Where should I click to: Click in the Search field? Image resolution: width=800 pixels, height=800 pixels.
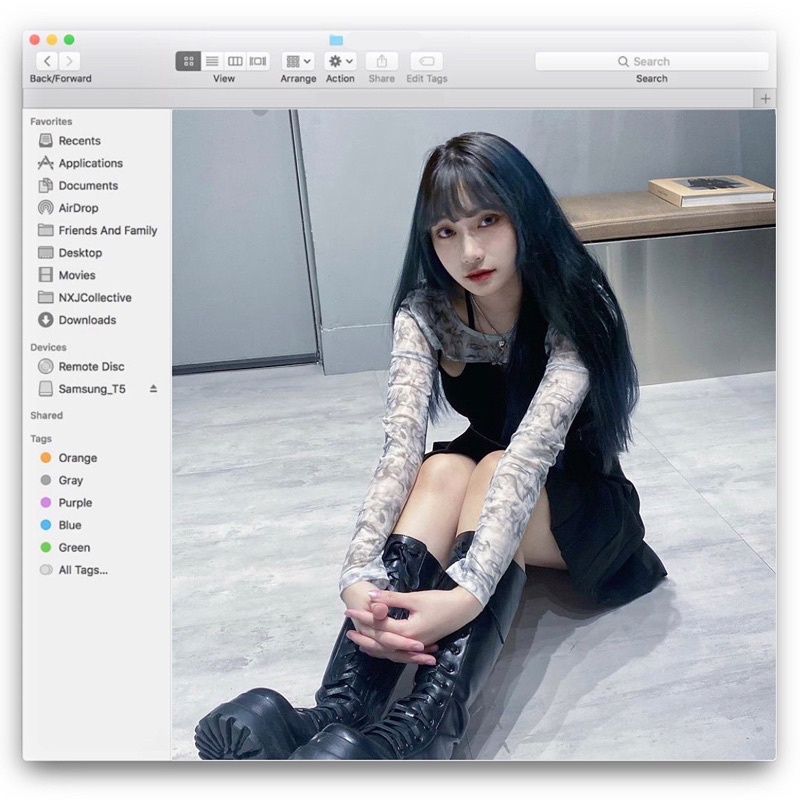click(651, 61)
